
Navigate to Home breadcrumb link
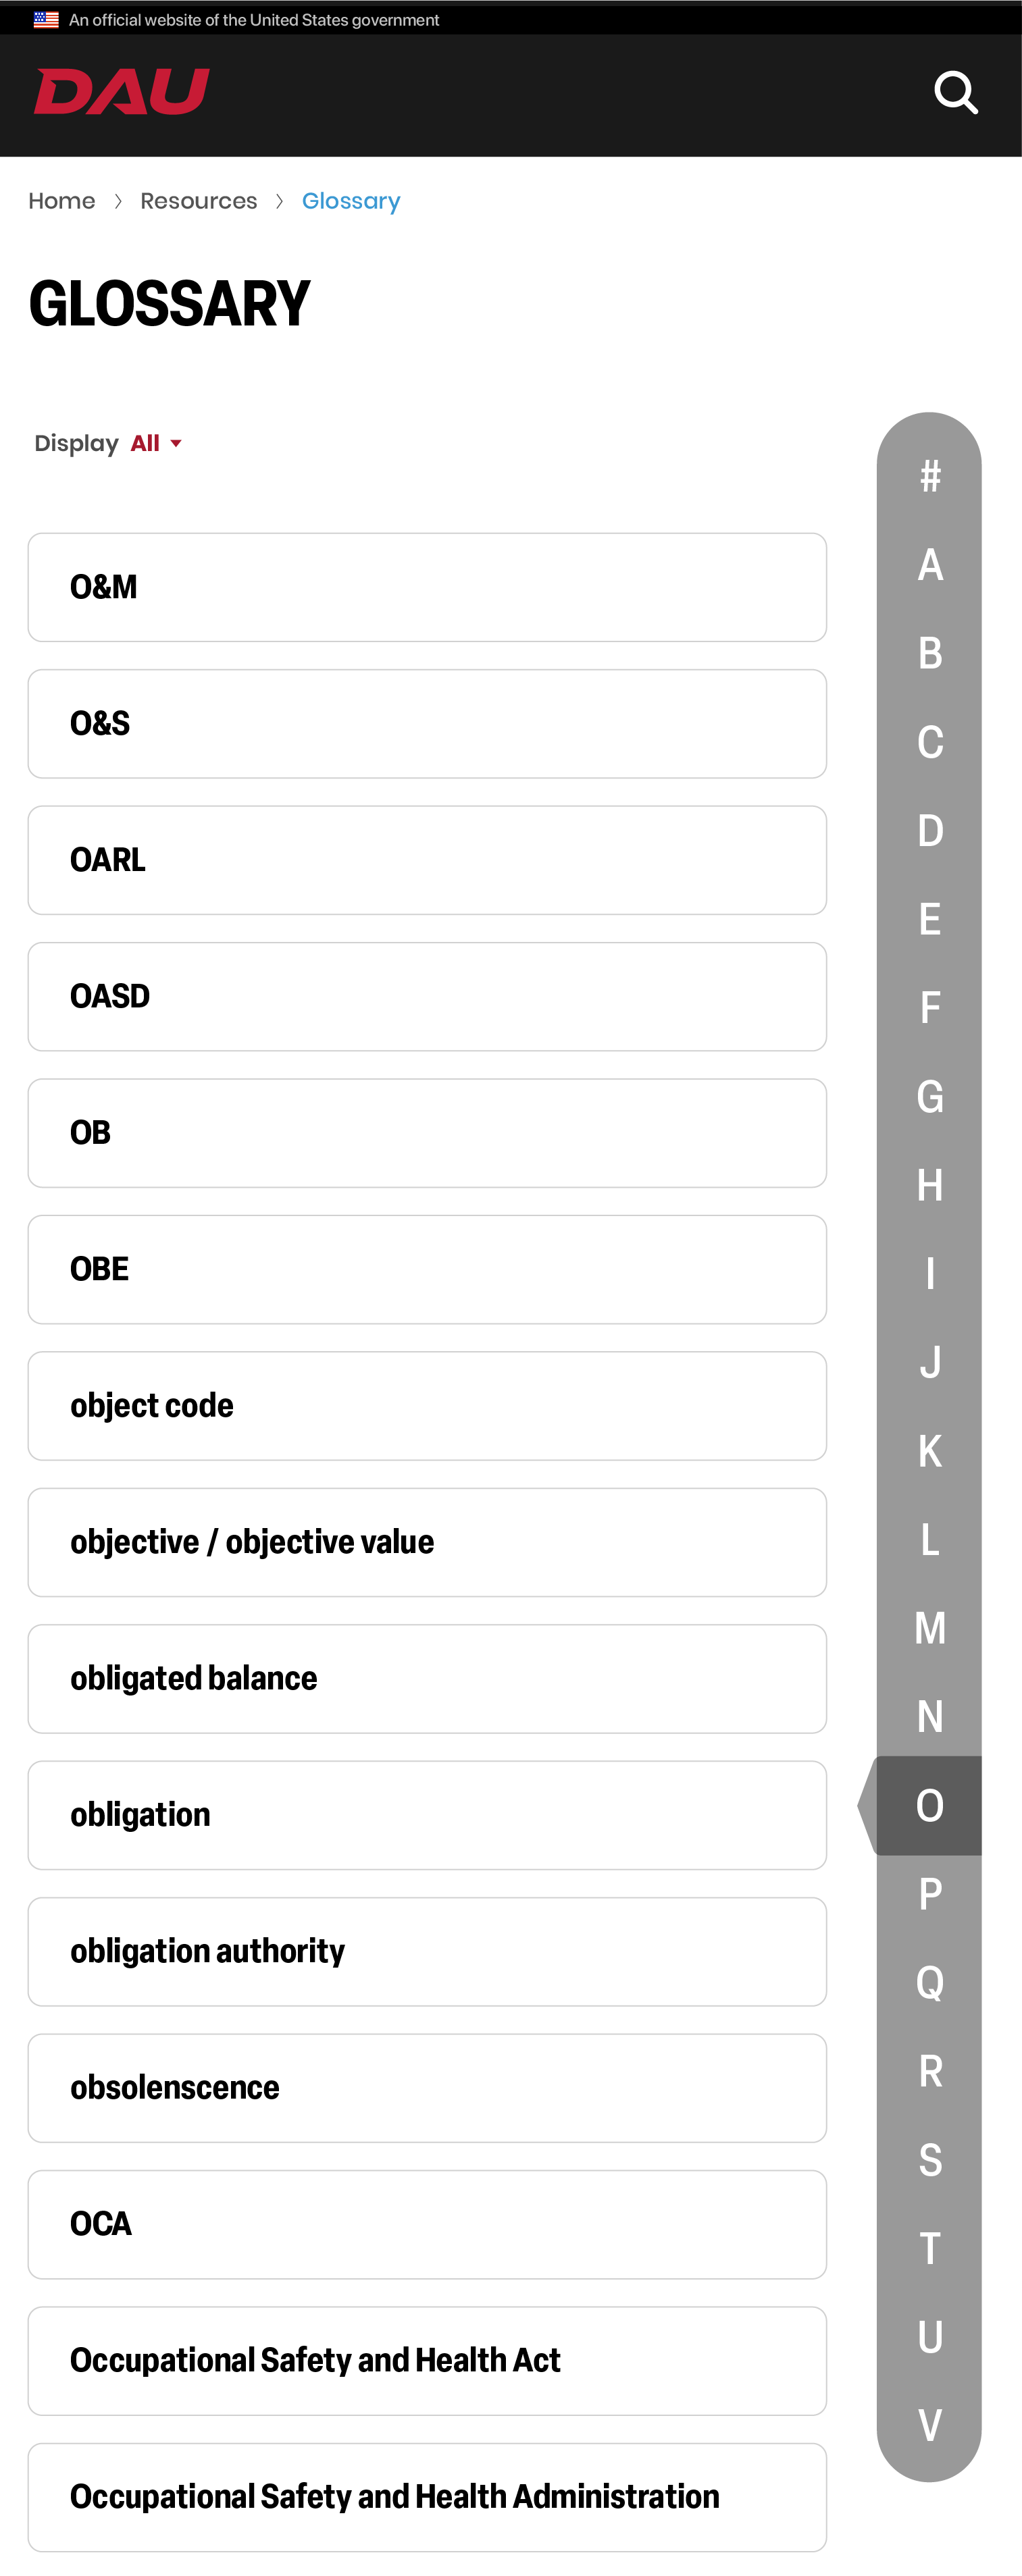[62, 201]
